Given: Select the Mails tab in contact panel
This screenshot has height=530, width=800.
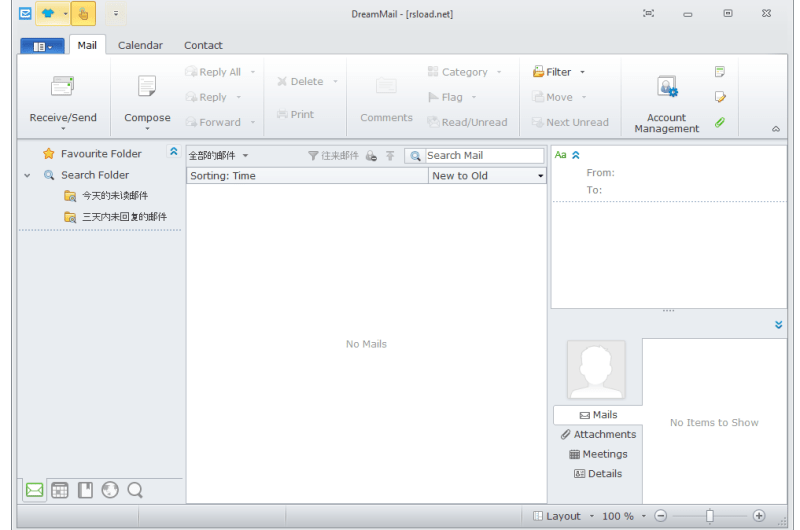Looking at the screenshot, I should pyautogui.click(x=598, y=415).
